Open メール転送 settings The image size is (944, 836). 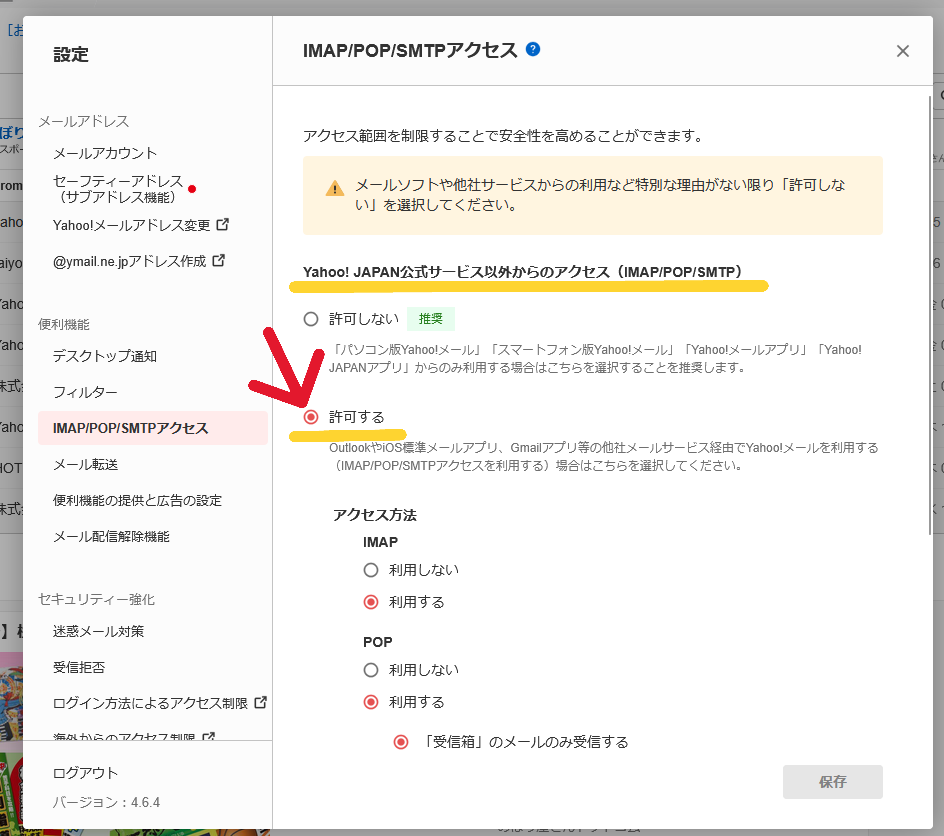click(86, 464)
